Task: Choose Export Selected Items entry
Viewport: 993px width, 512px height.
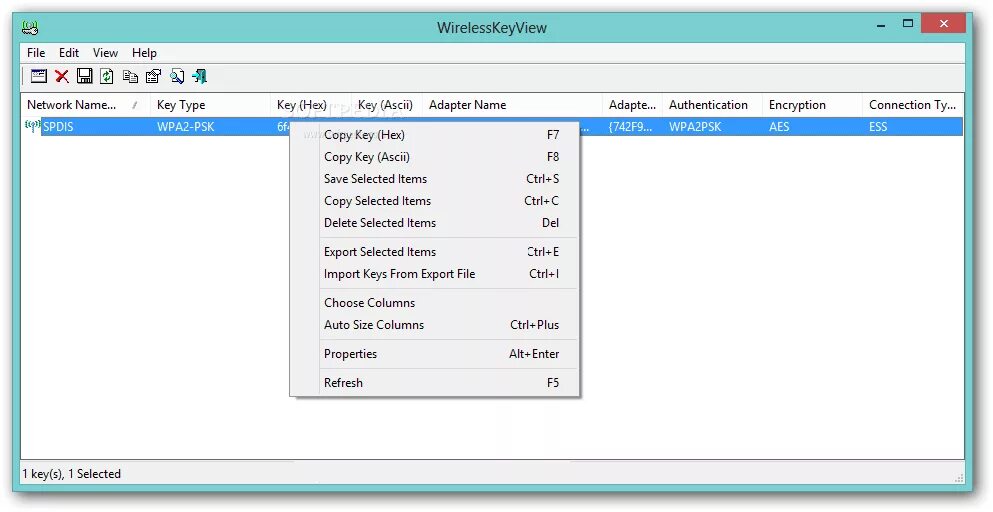Action: pos(434,252)
